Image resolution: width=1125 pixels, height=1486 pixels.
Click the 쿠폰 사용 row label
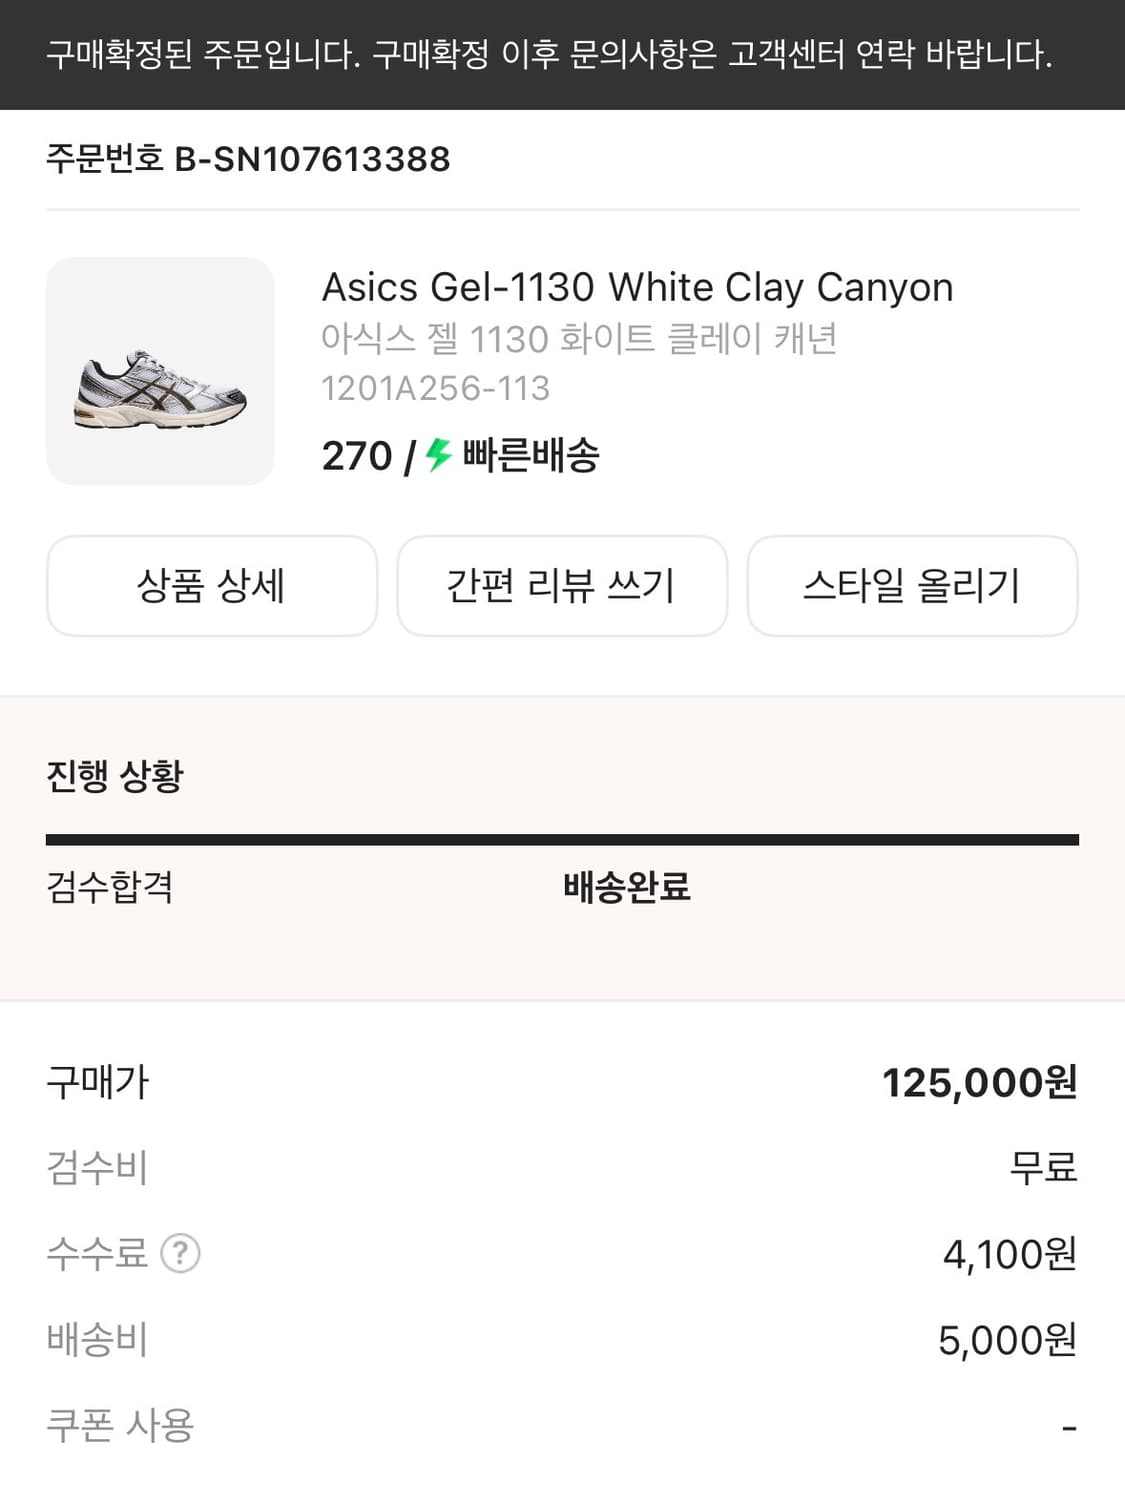tap(120, 1426)
